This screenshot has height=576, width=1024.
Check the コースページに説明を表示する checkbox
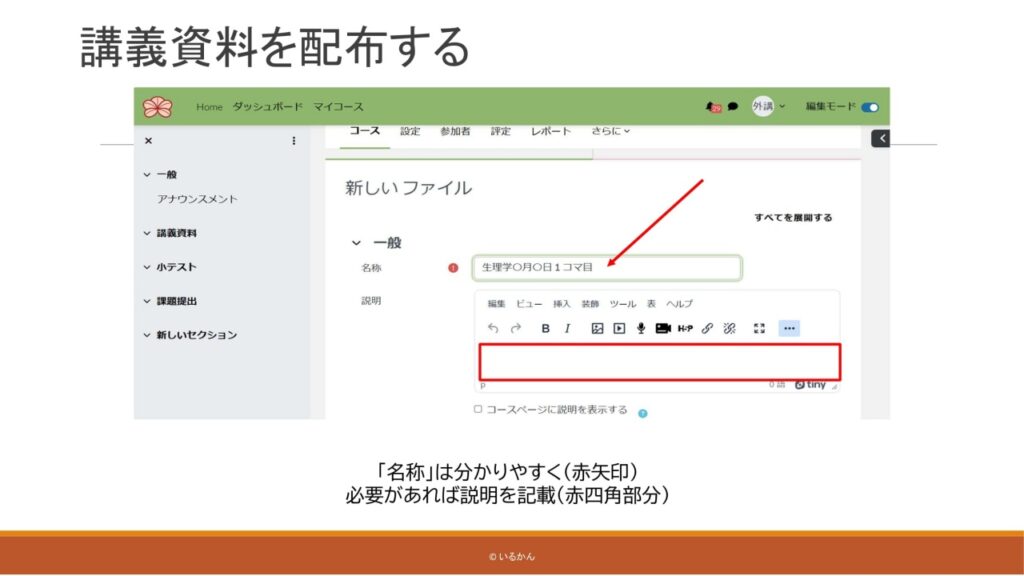(478, 409)
